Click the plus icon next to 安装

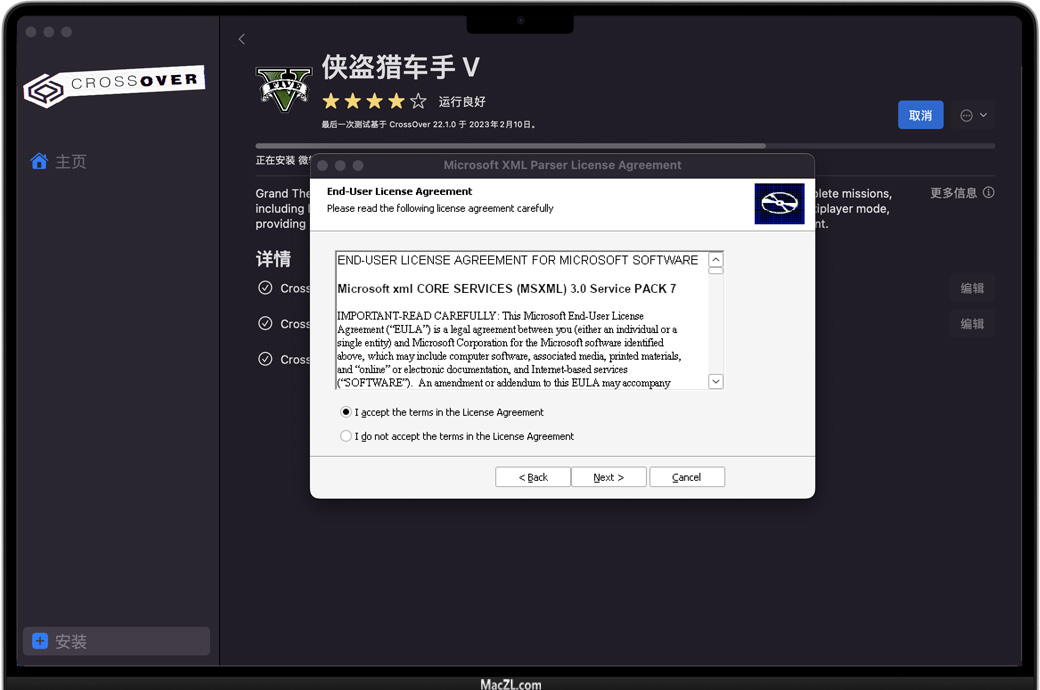coord(40,641)
